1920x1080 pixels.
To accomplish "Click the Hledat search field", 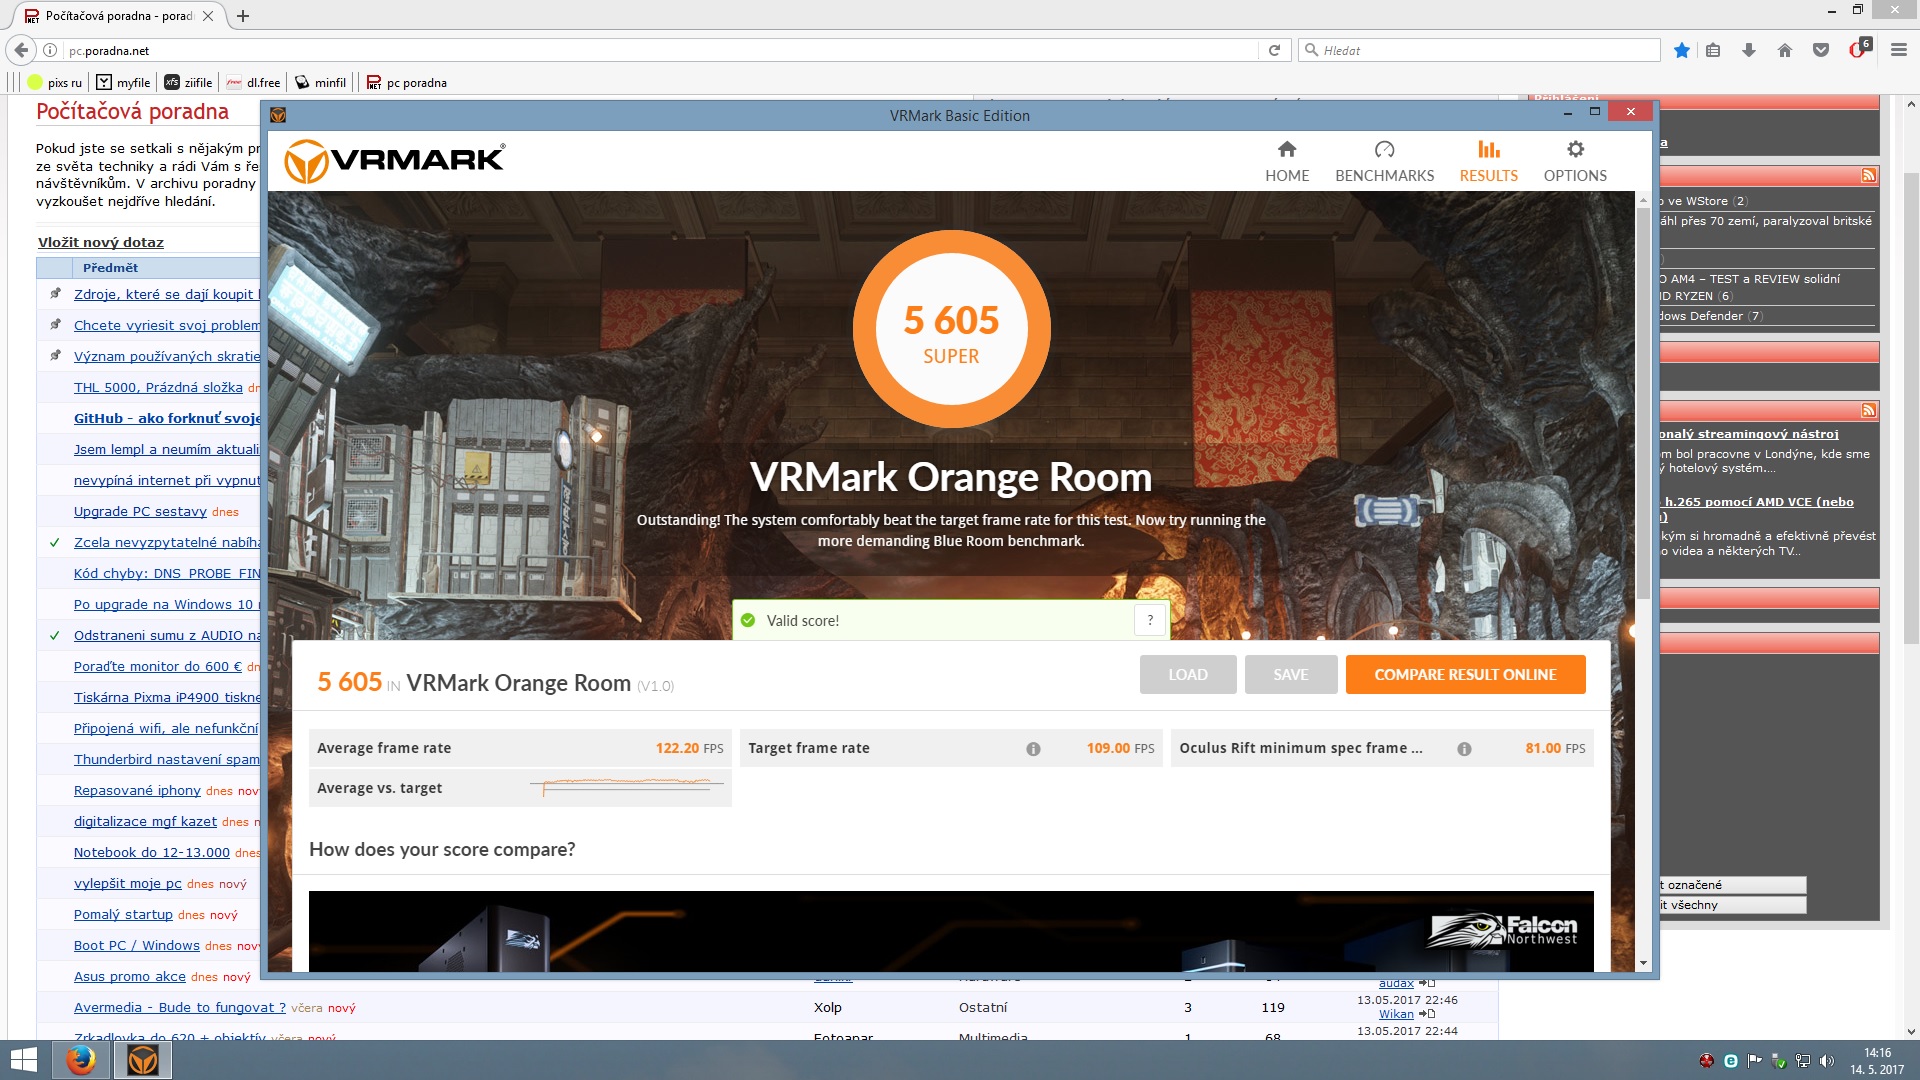I will [x=1480, y=50].
